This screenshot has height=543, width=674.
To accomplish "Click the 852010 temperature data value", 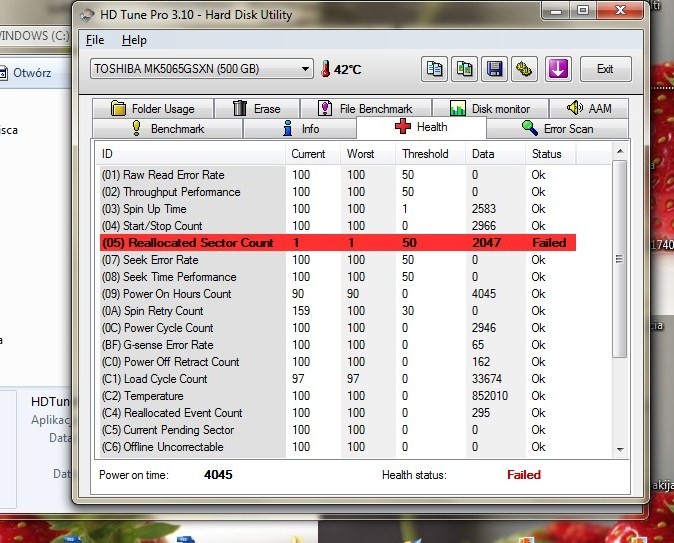I will [x=490, y=396].
